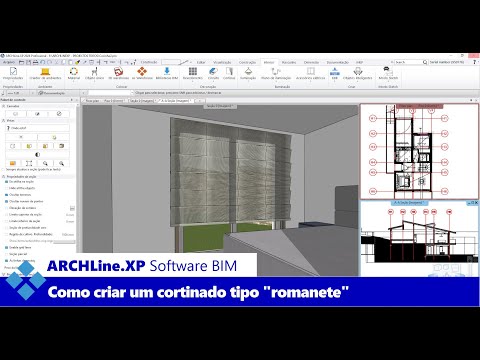Click the black-white contrast view button

[x=37, y=155]
